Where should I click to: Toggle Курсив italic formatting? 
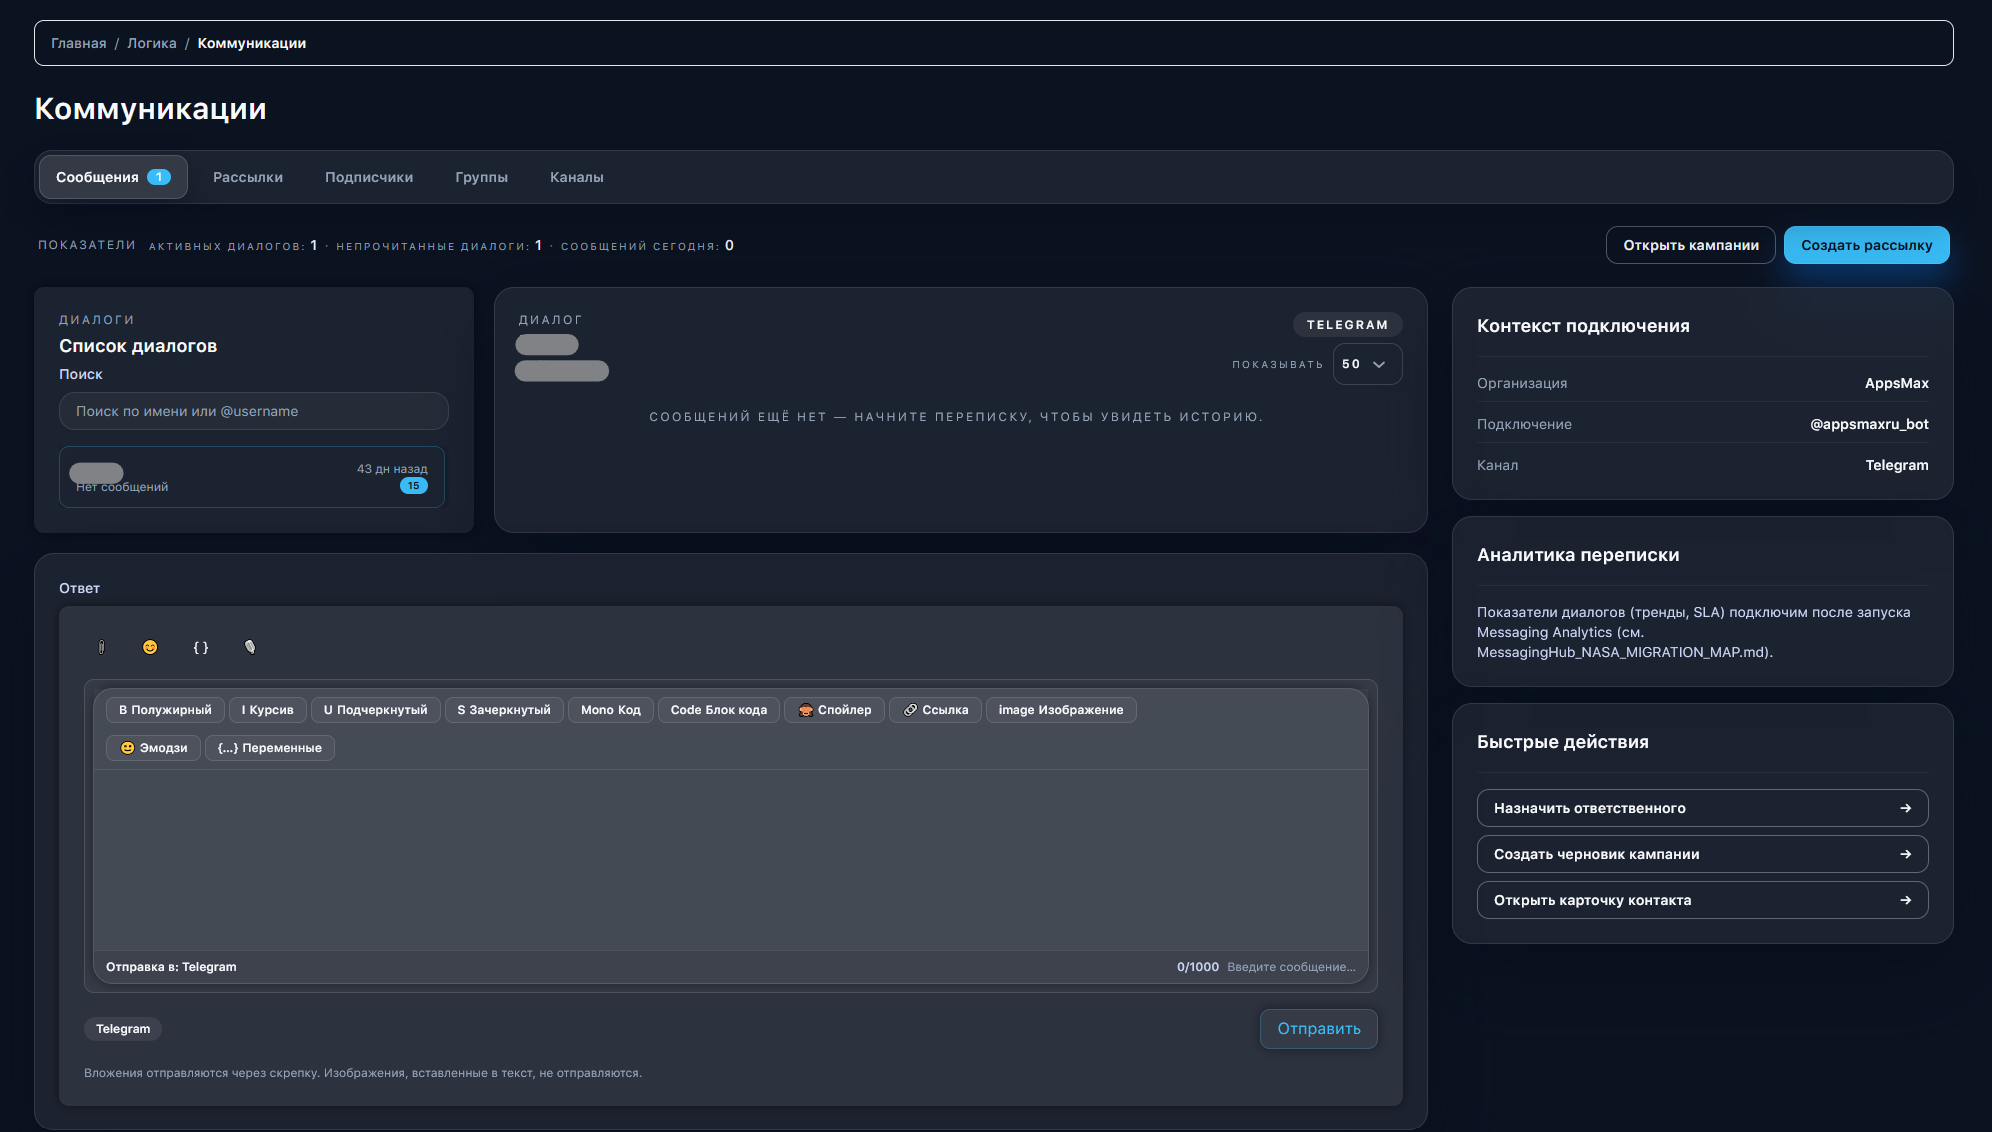pos(267,710)
